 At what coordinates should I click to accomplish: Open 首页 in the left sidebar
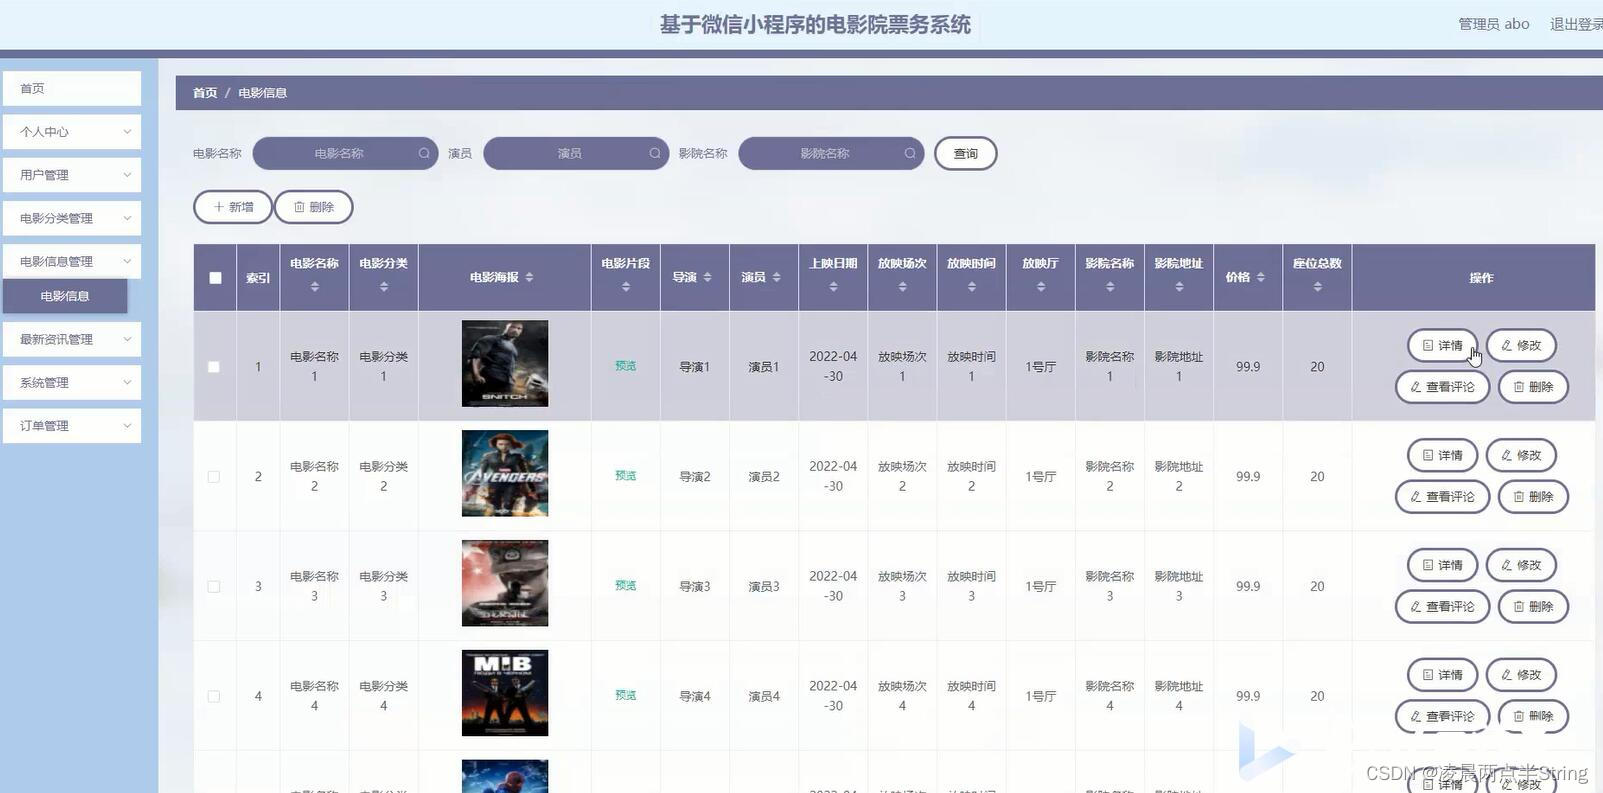pyautogui.click(x=72, y=89)
